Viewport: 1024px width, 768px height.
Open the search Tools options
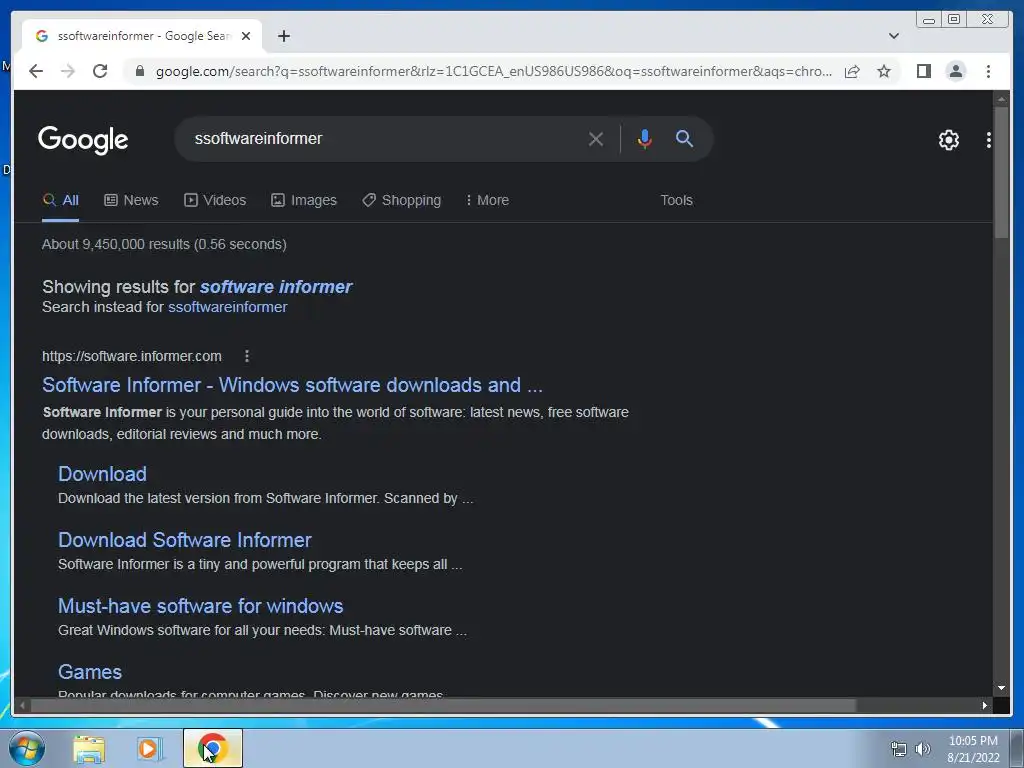676,200
